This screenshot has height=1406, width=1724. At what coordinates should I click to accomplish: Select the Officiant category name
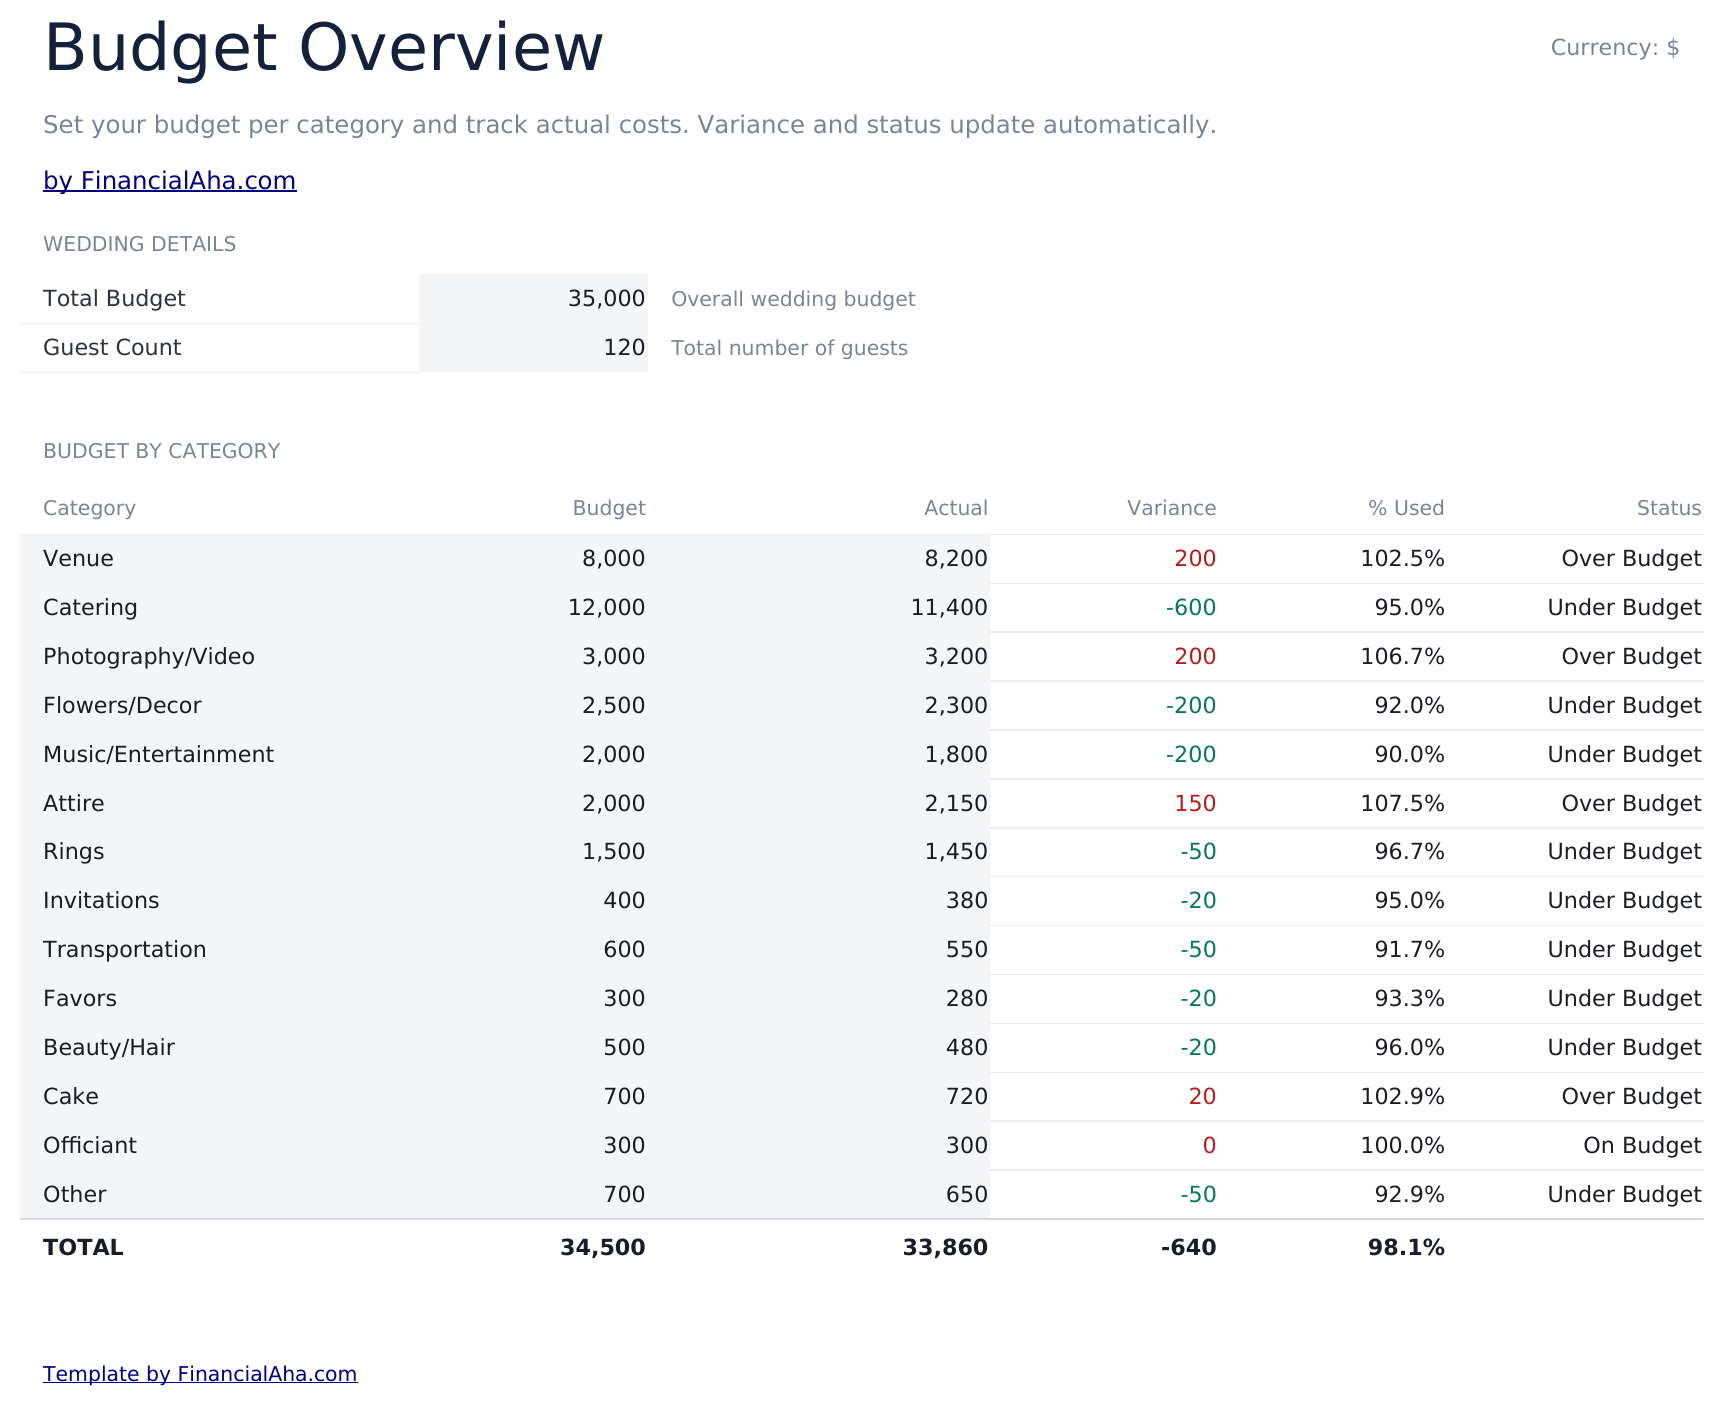(90, 1146)
